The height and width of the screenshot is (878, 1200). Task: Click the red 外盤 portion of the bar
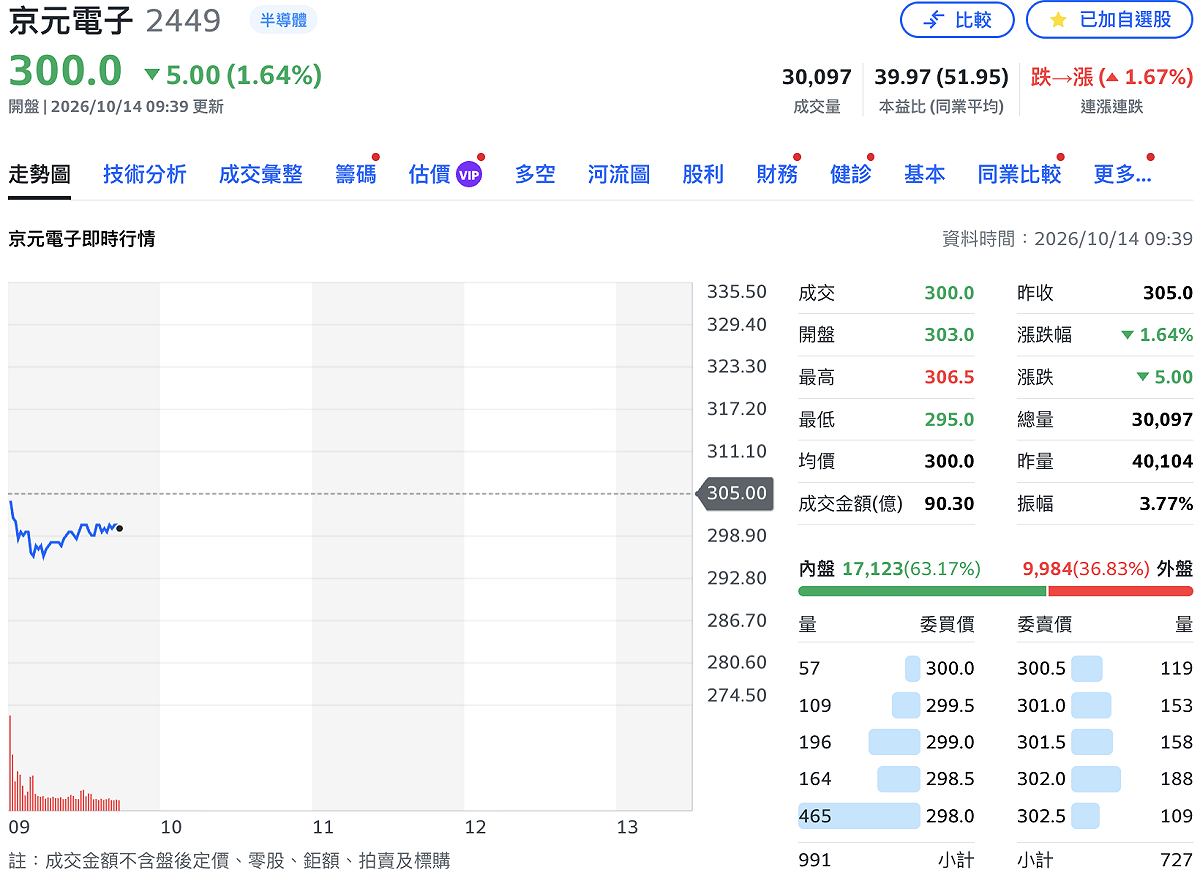1120,591
